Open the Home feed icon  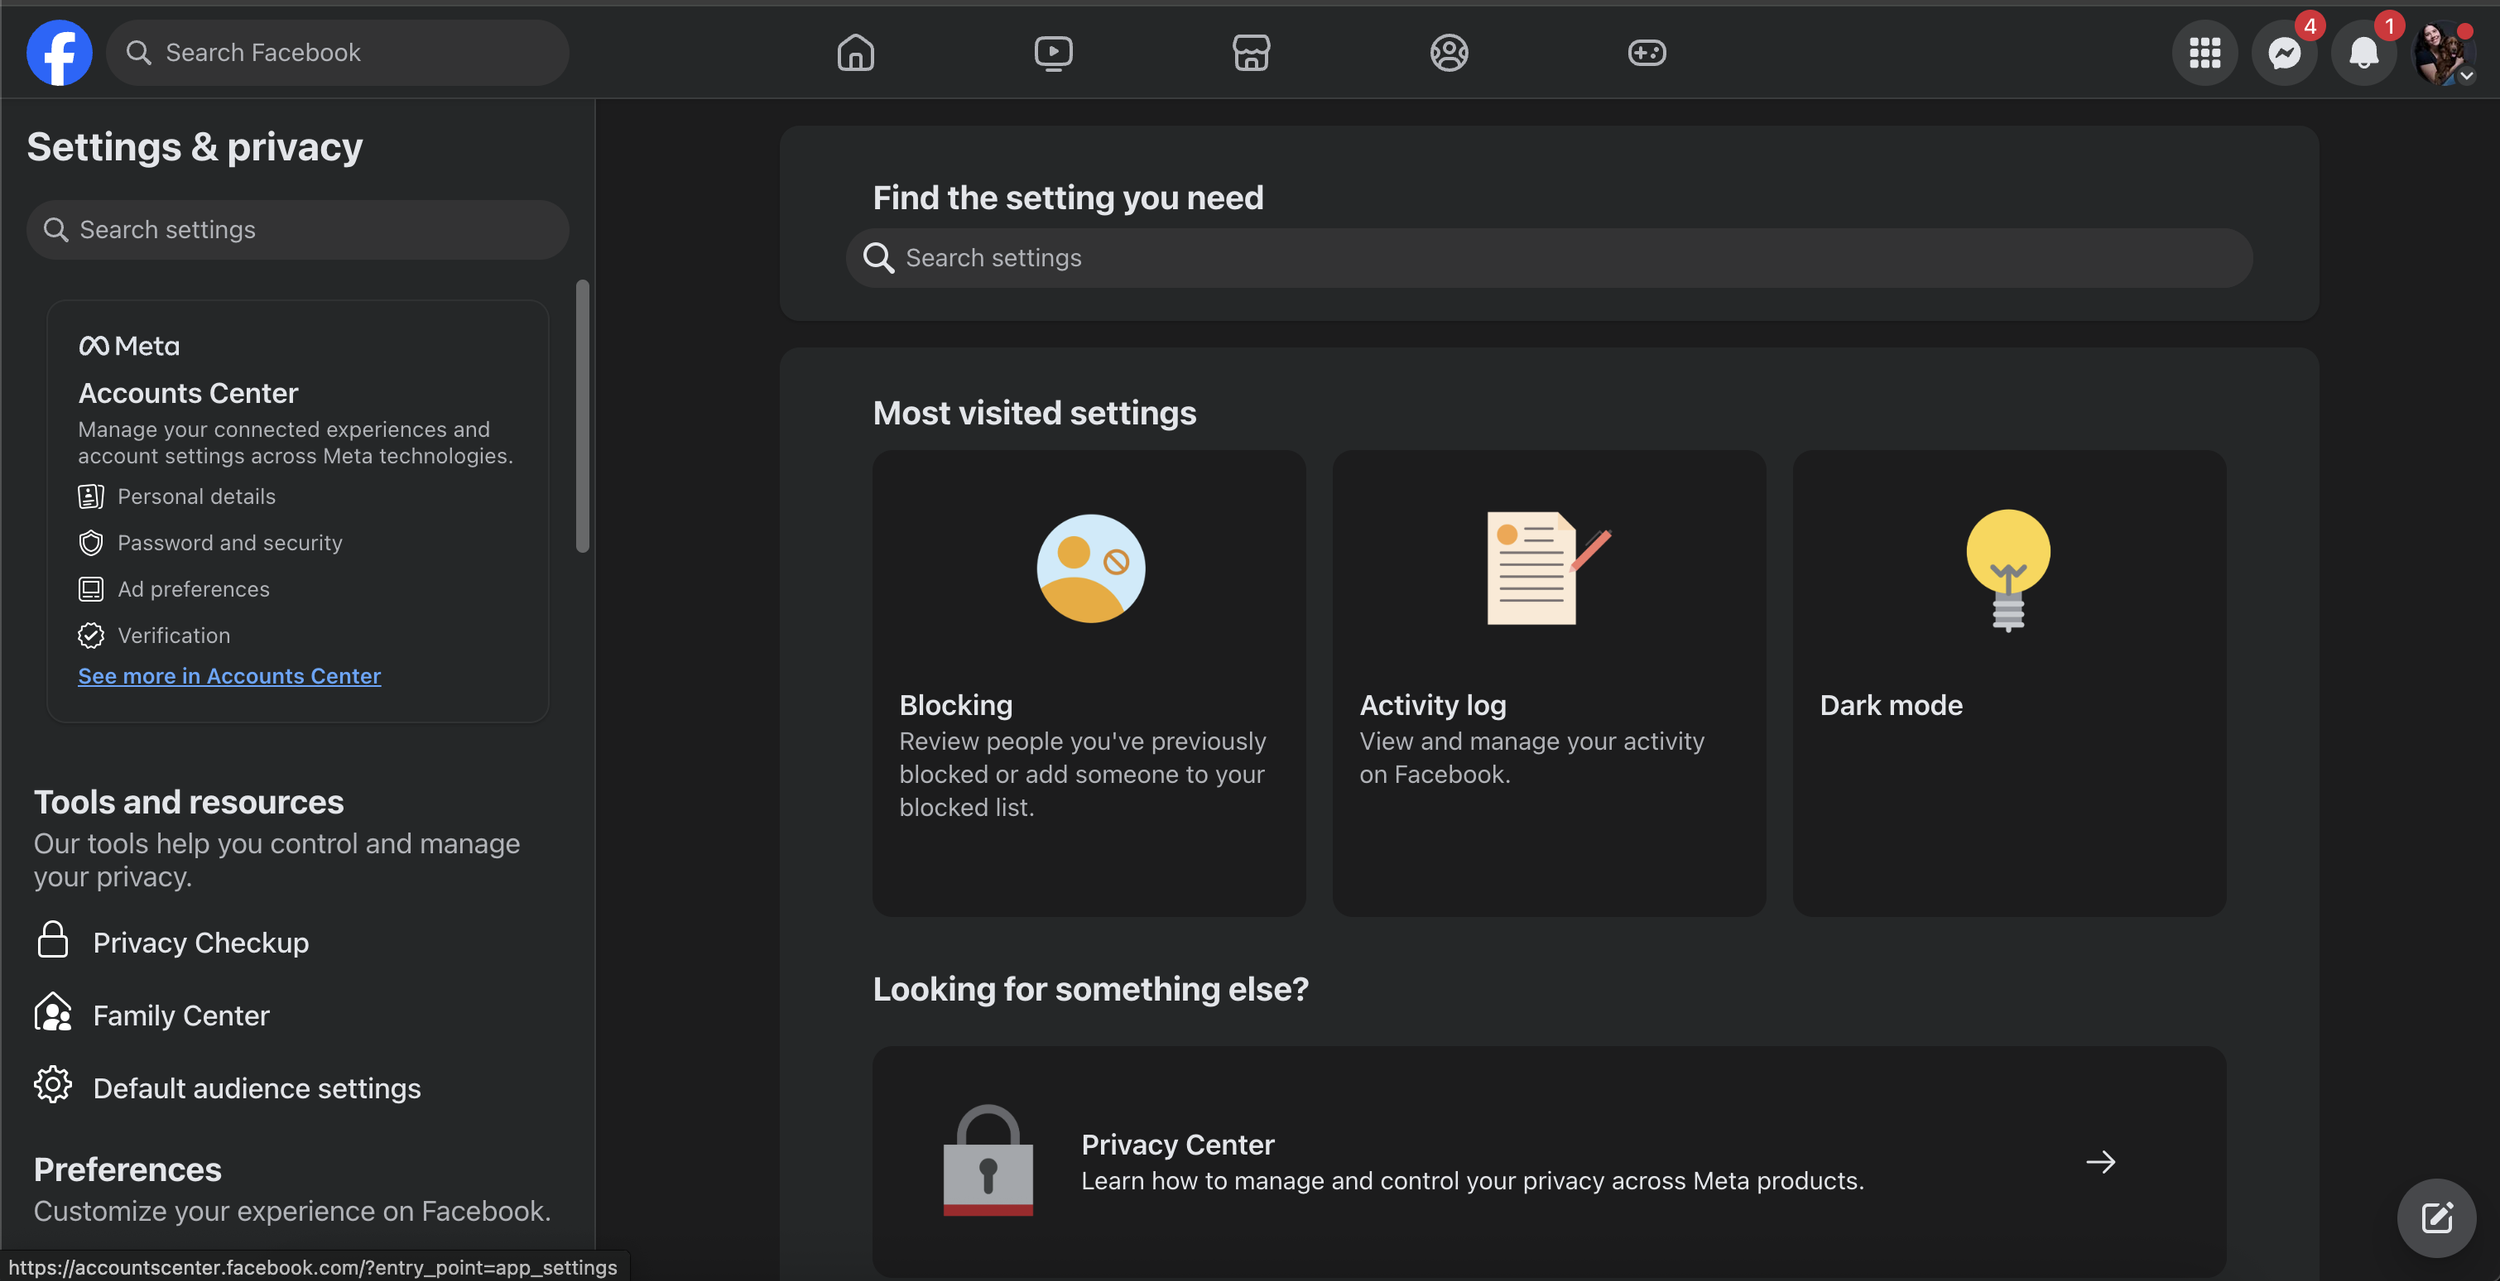point(854,52)
